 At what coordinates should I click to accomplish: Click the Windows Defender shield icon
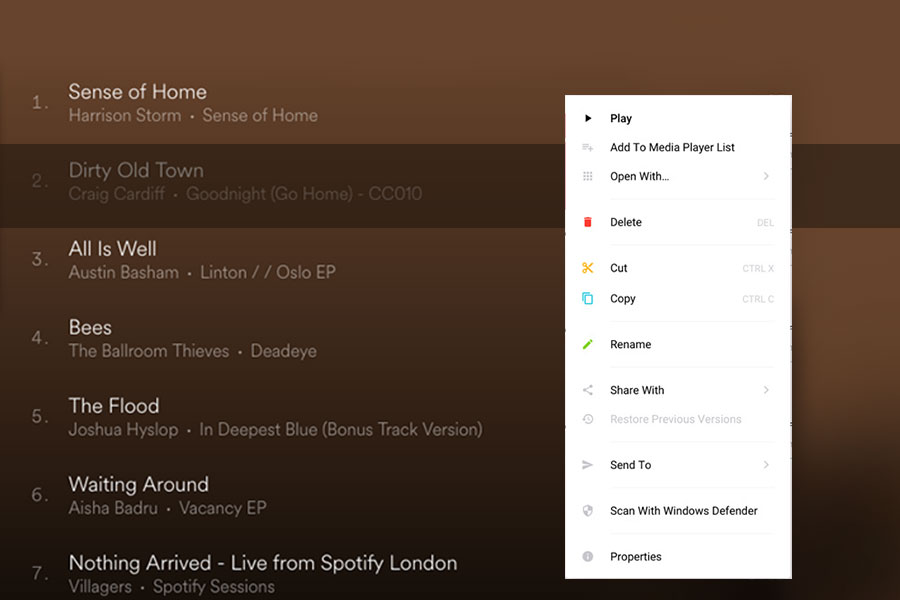click(588, 510)
